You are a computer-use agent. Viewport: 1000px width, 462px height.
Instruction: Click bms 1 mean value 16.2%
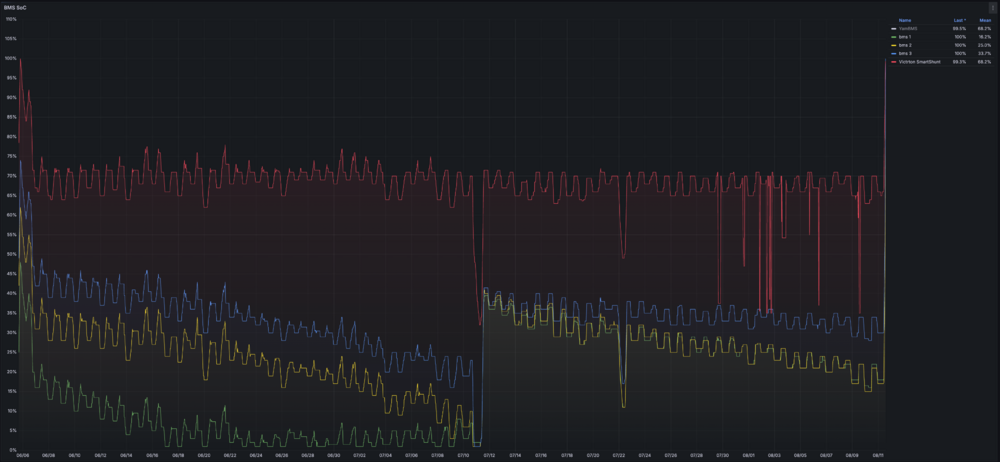pos(986,37)
